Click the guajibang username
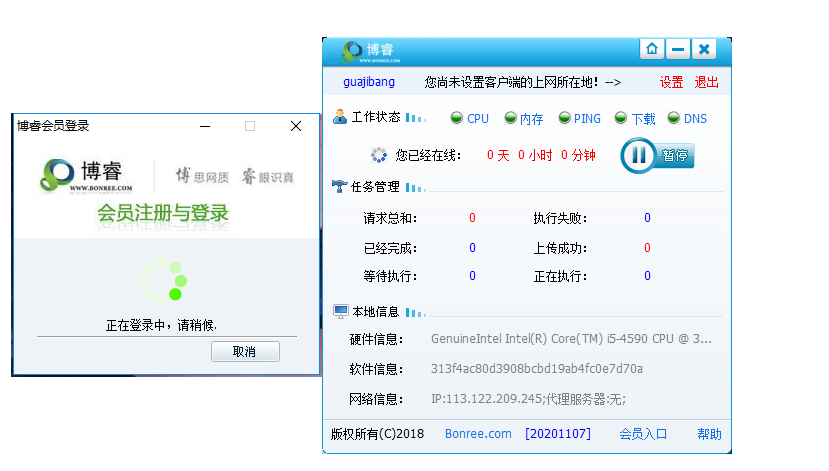This screenshot has height=471, width=829. [369, 82]
